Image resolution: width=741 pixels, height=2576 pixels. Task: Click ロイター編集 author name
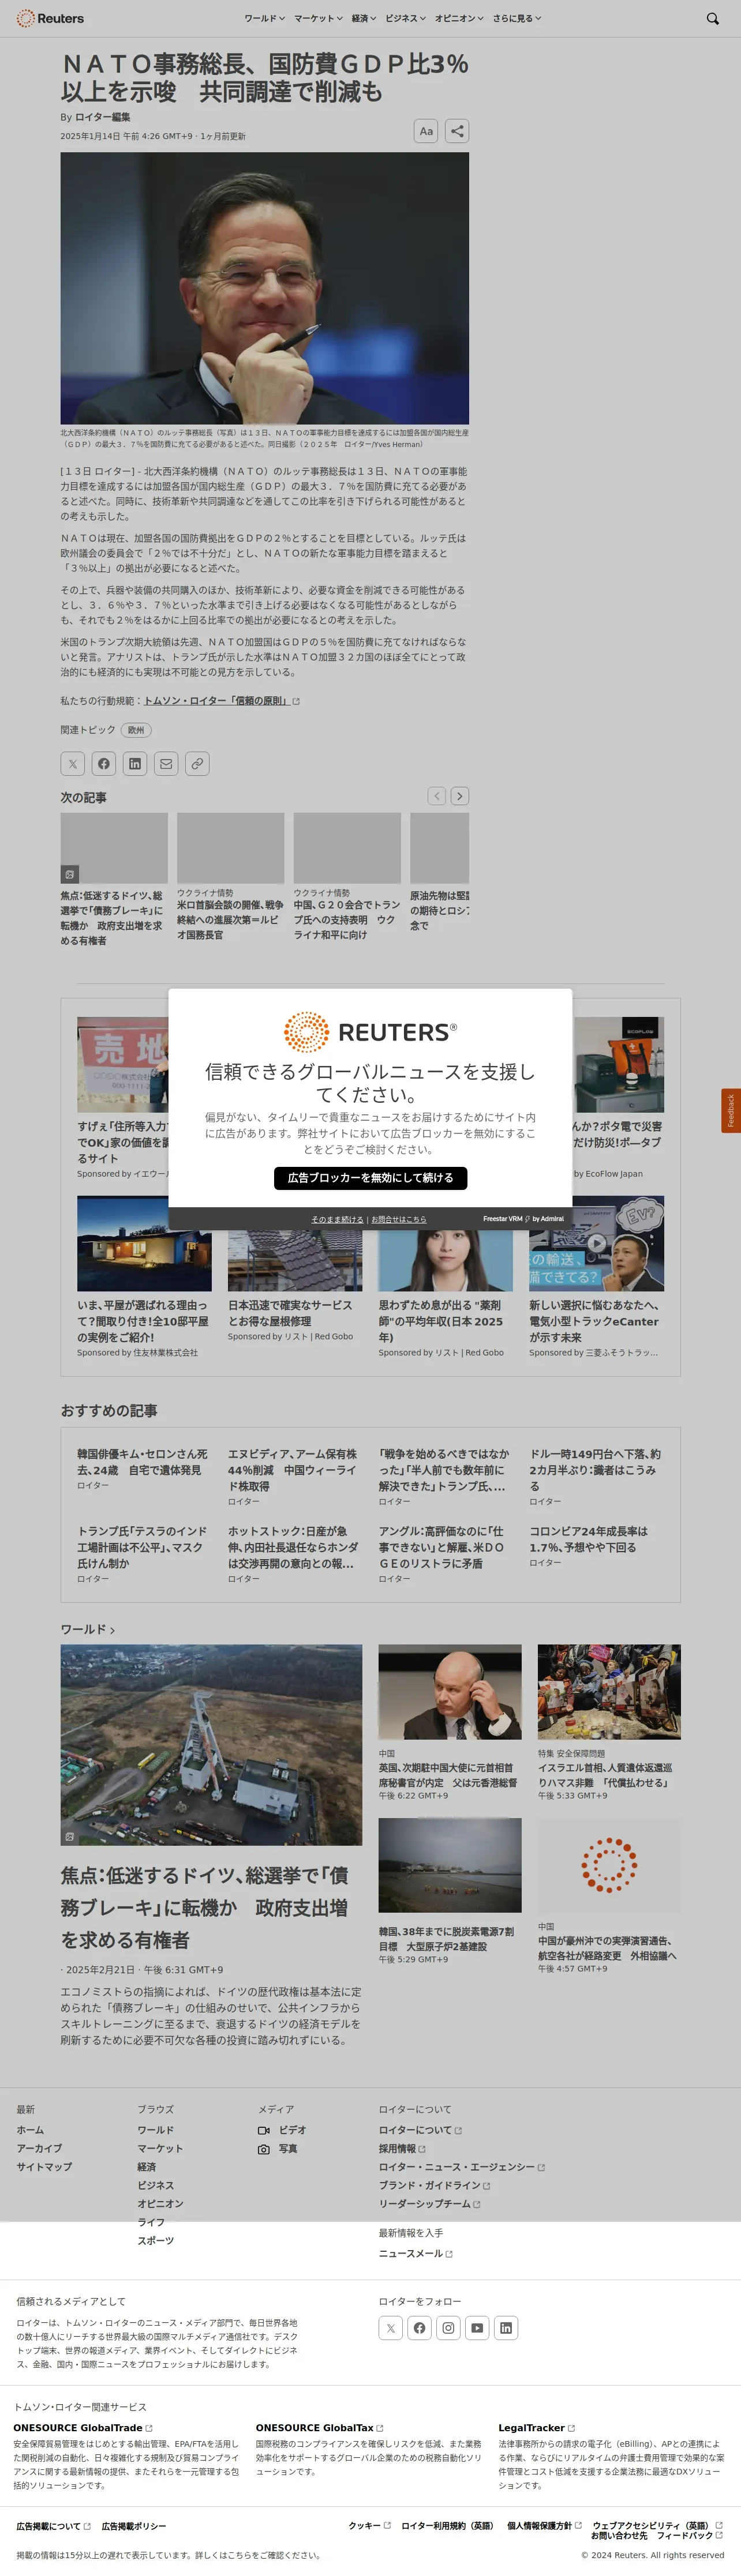pos(103,117)
